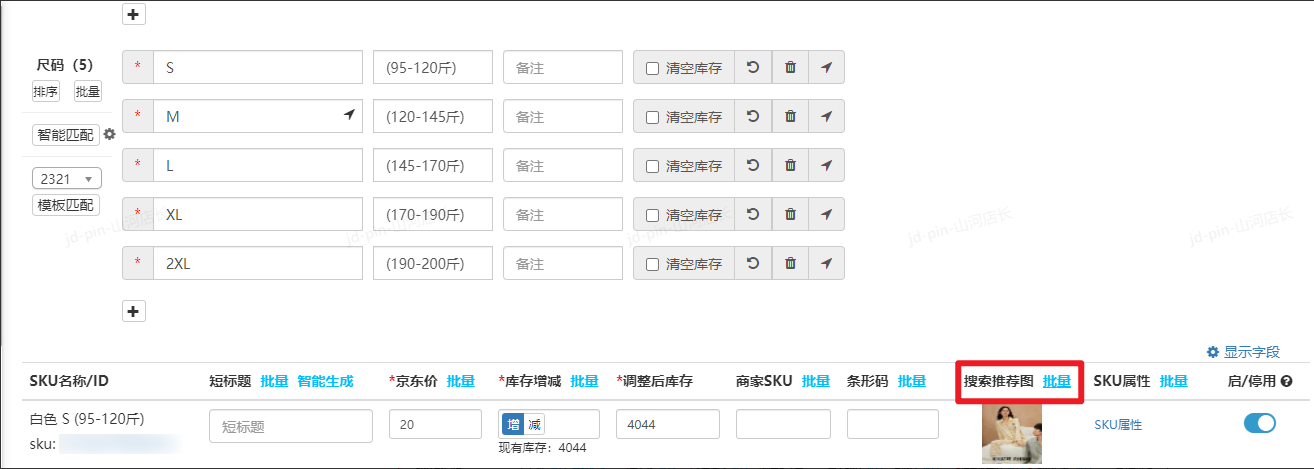The height and width of the screenshot is (469, 1314).
Task: Click the 京东价 input field showing 20
Action: point(435,424)
